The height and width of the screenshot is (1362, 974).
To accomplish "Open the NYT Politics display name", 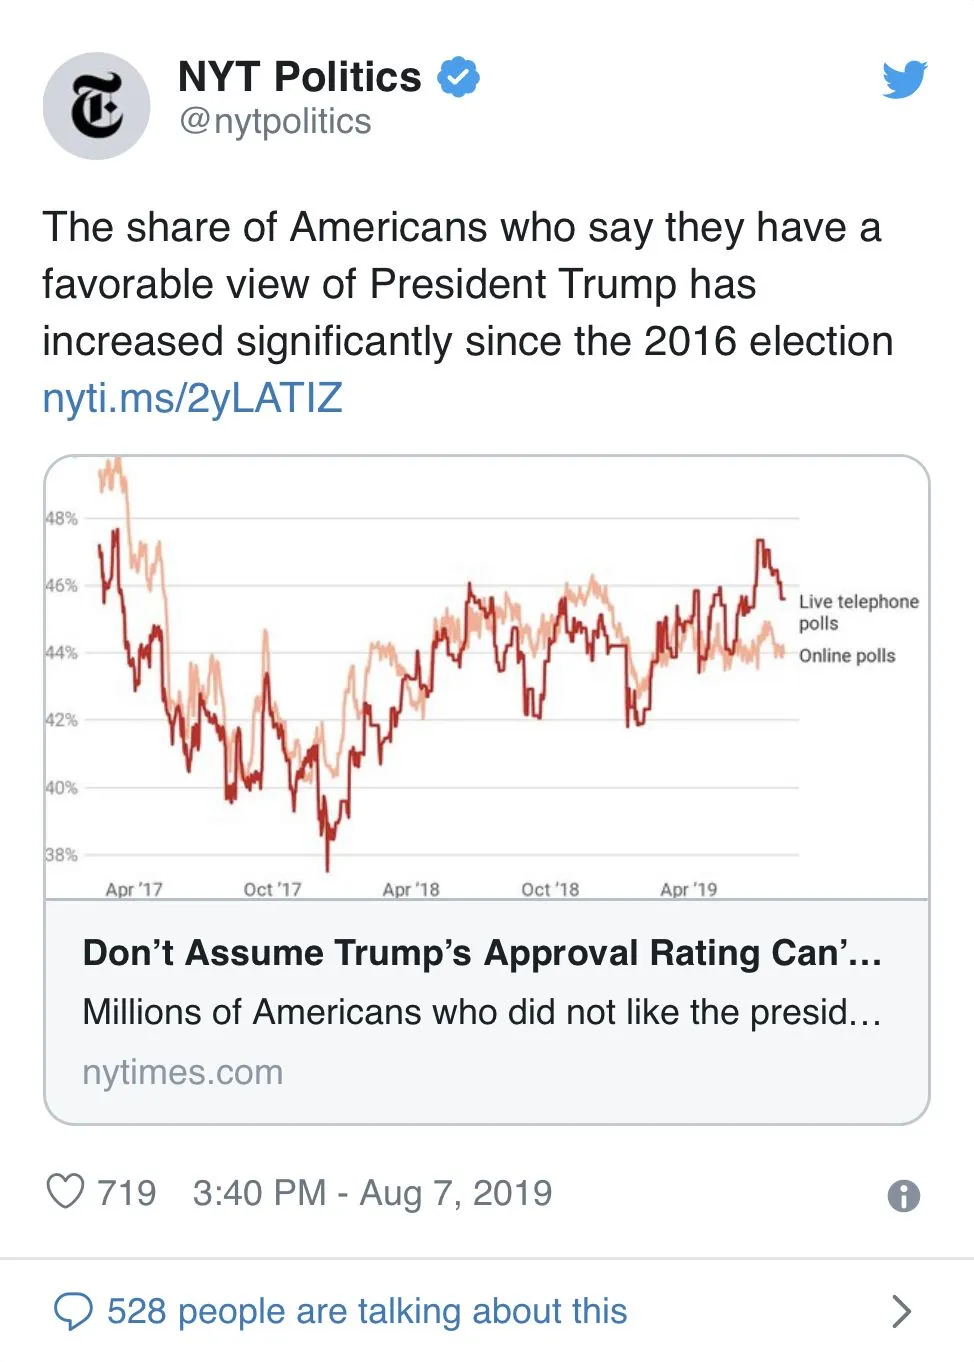I will coord(299,77).
